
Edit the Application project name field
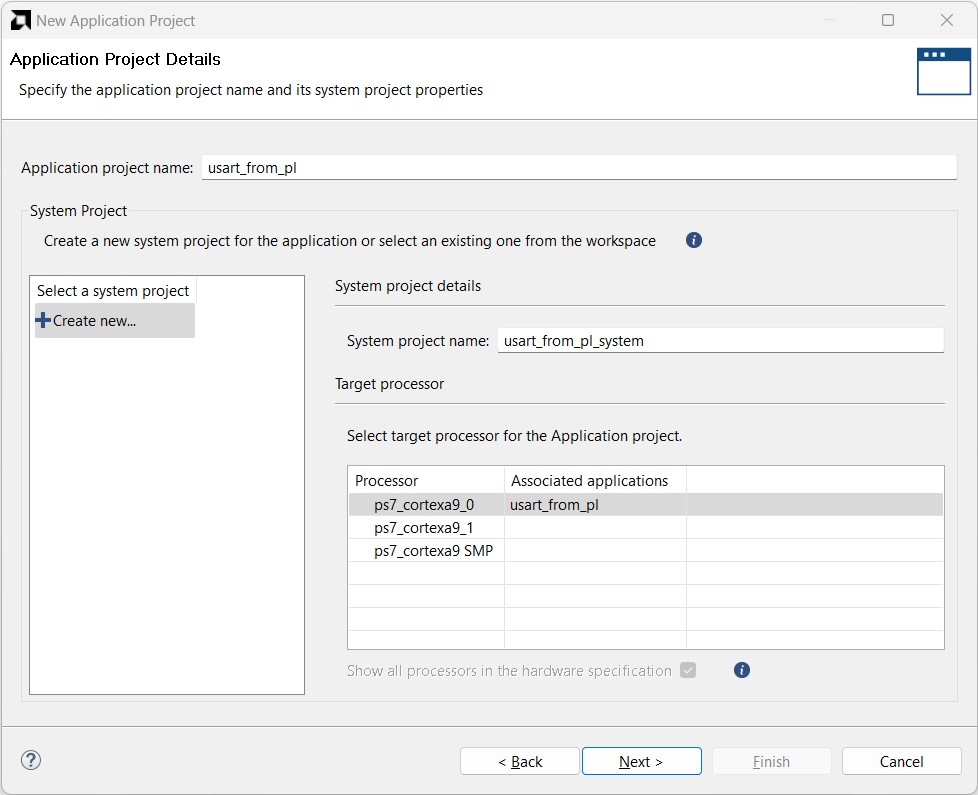click(x=579, y=168)
